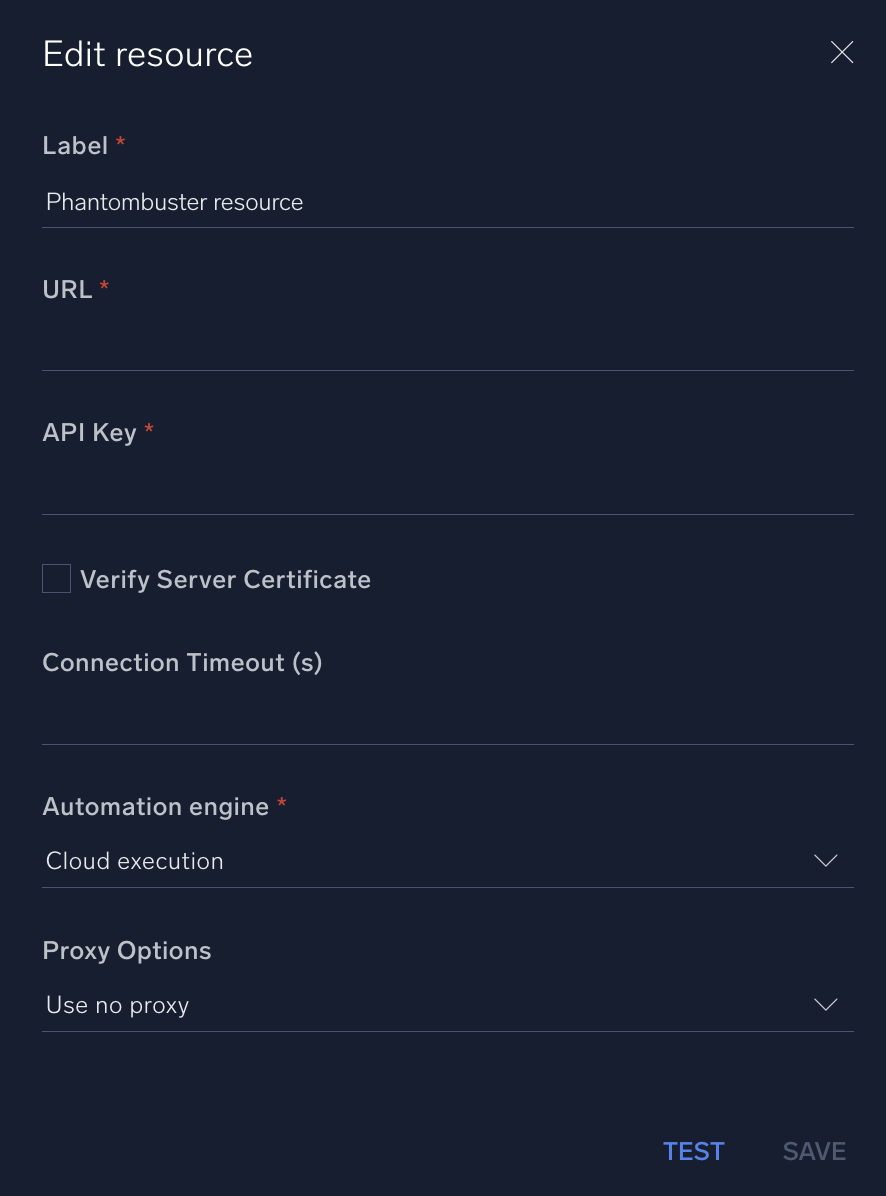
Task: Click the TEST button
Action: click(x=693, y=1151)
